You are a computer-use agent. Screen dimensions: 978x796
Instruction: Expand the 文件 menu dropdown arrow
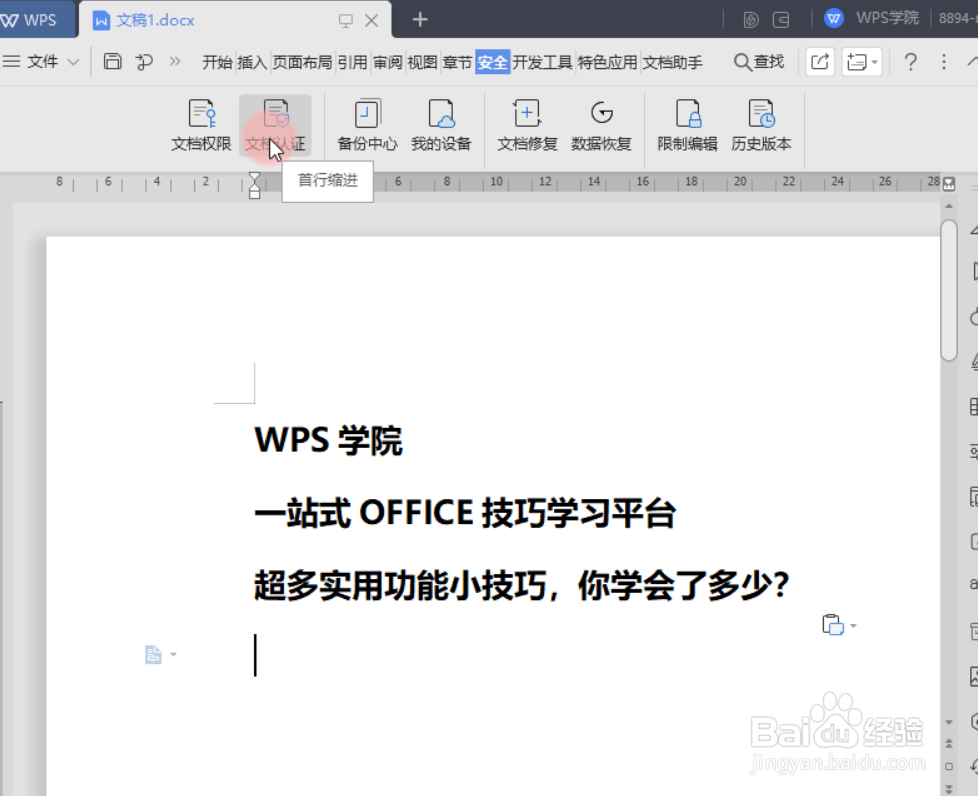73,62
